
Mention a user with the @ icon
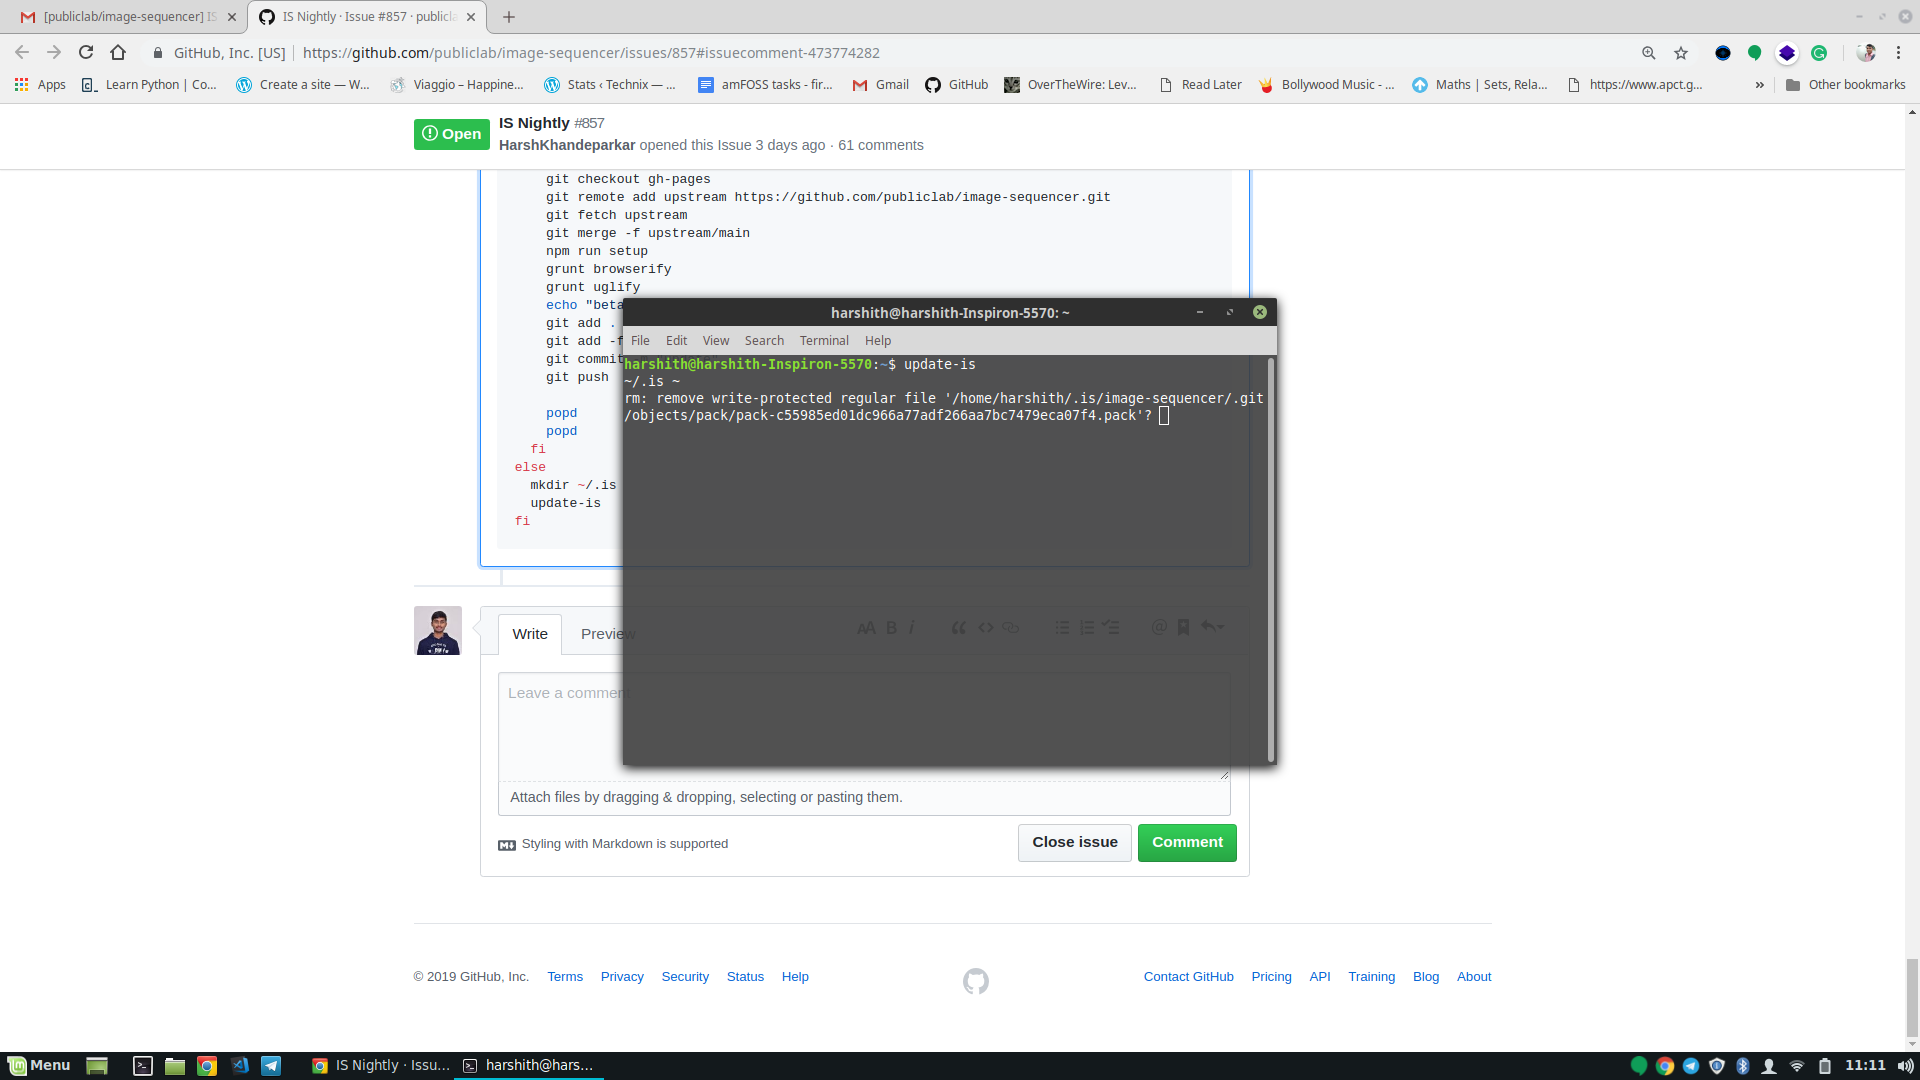pos(1159,628)
